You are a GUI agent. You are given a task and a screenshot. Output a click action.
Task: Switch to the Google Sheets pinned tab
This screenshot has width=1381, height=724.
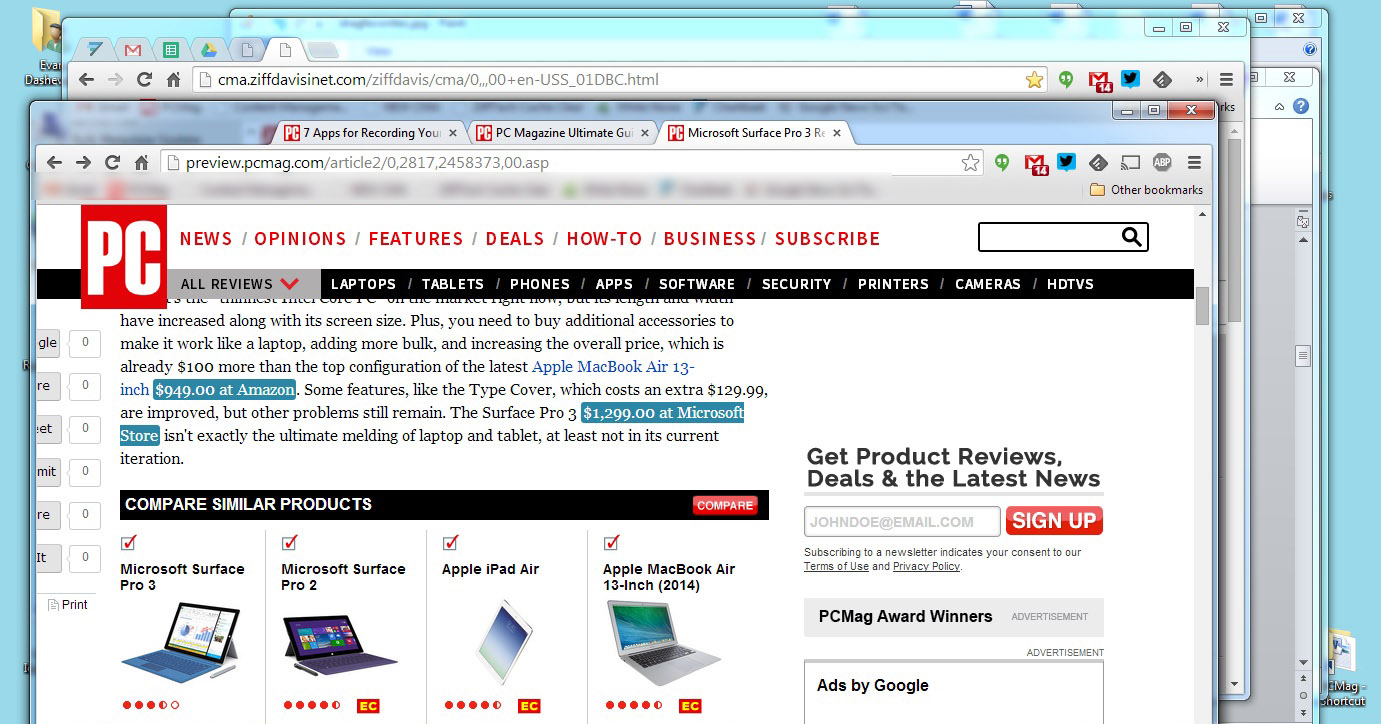[x=171, y=49]
